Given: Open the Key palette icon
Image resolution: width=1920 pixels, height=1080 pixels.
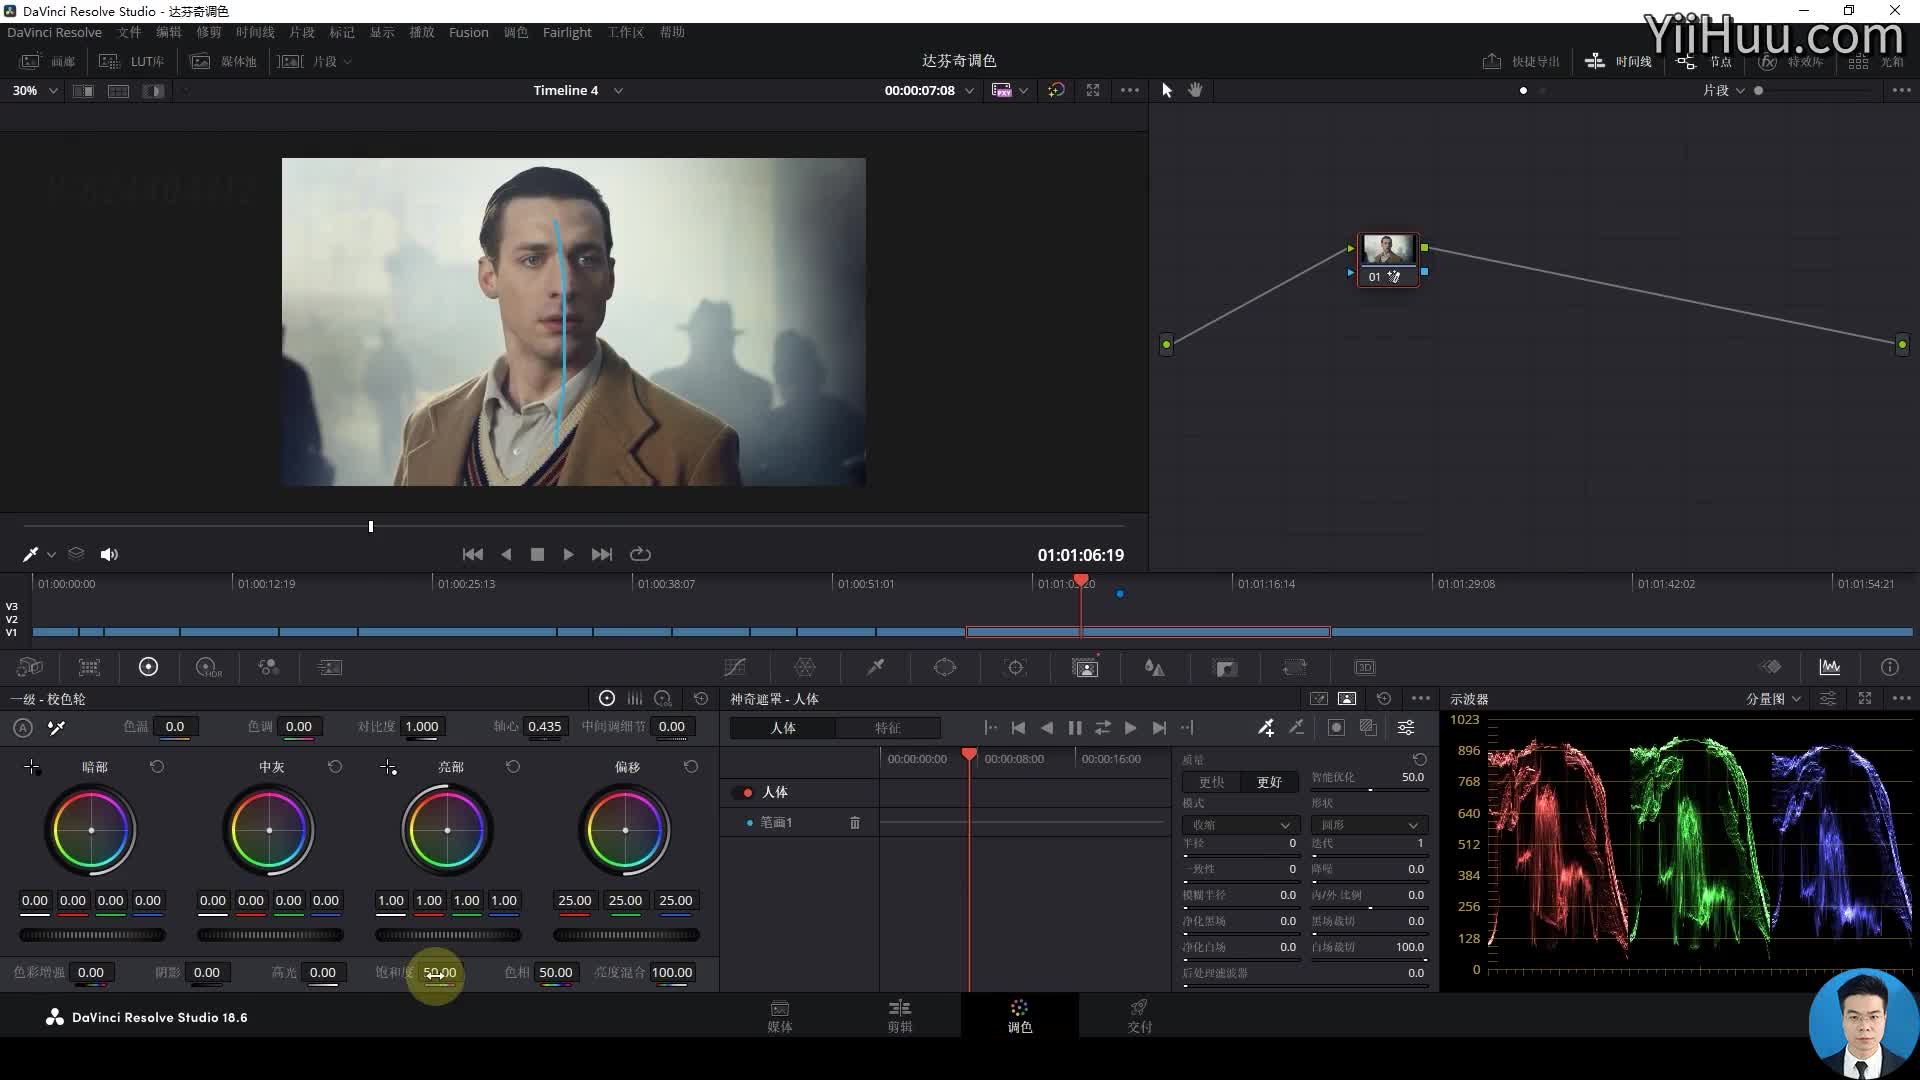Looking at the screenshot, I should pyautogui.click(x=1225, y=667).
